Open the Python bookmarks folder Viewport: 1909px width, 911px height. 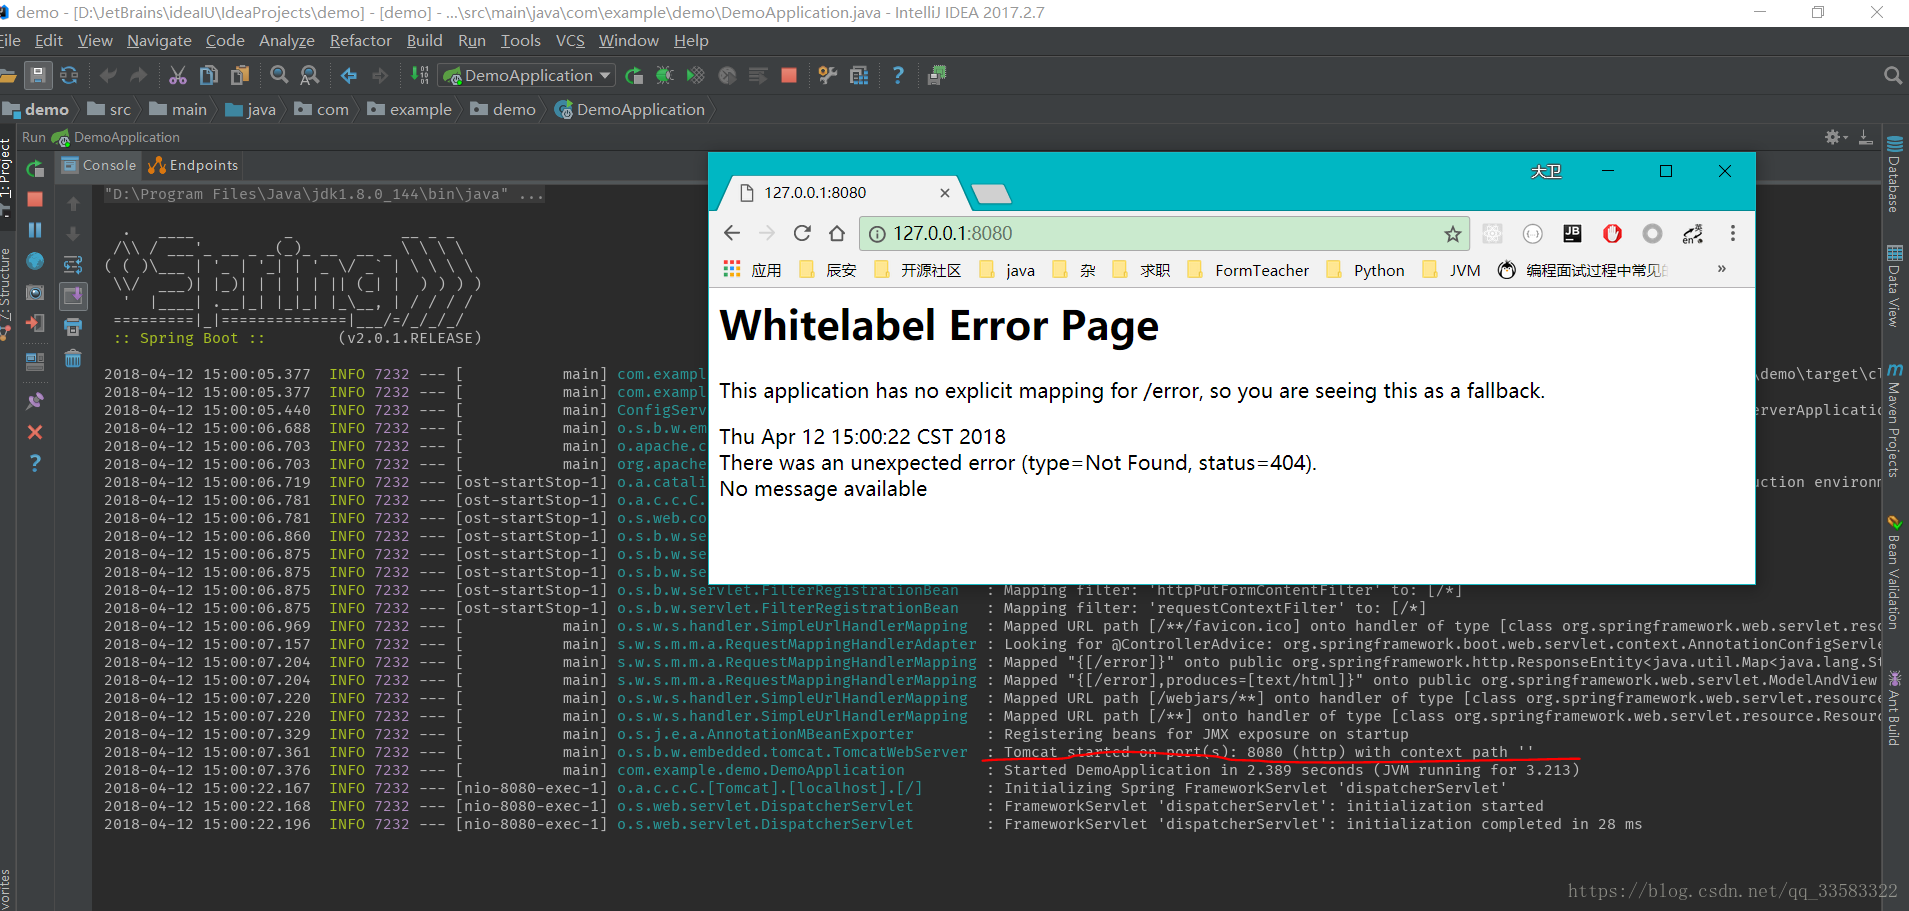click(x=1366, y=270)
